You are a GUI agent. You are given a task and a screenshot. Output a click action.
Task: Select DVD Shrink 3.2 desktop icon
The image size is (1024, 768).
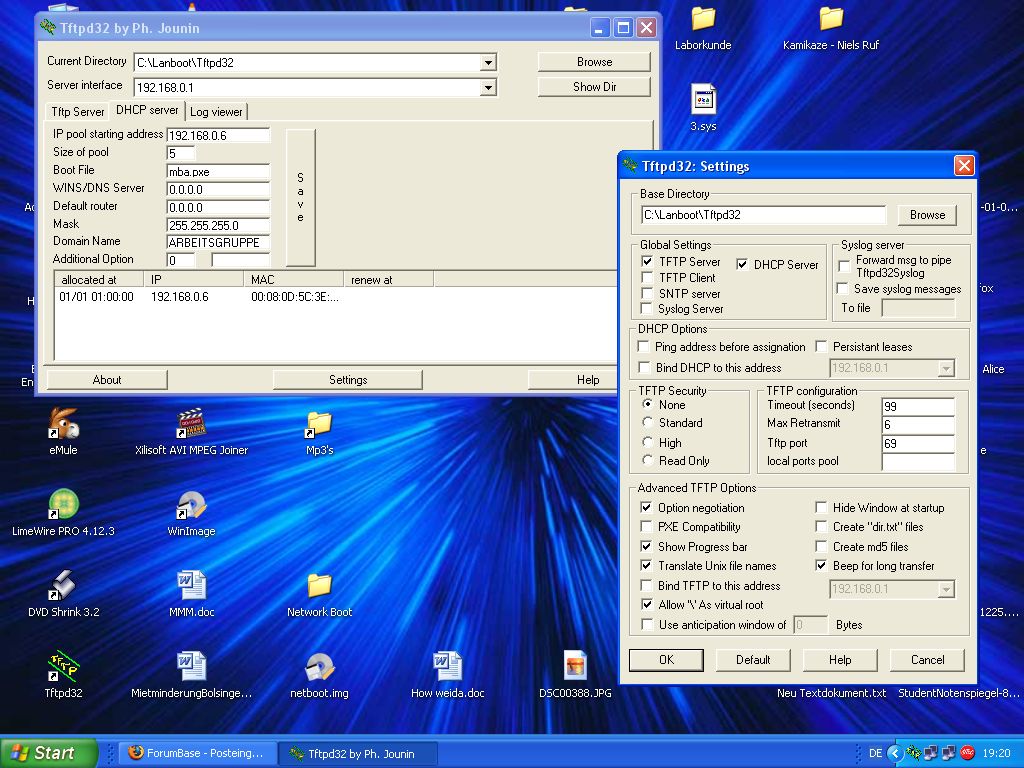click(x=63, y=586)
